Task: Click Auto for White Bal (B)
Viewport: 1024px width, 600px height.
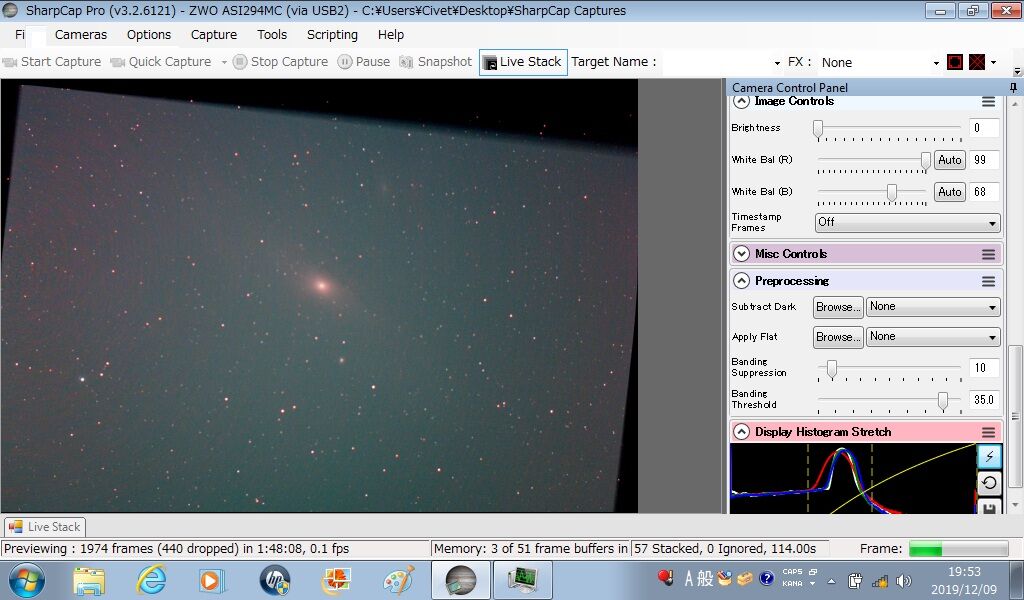Action: [x=950, y=192]
